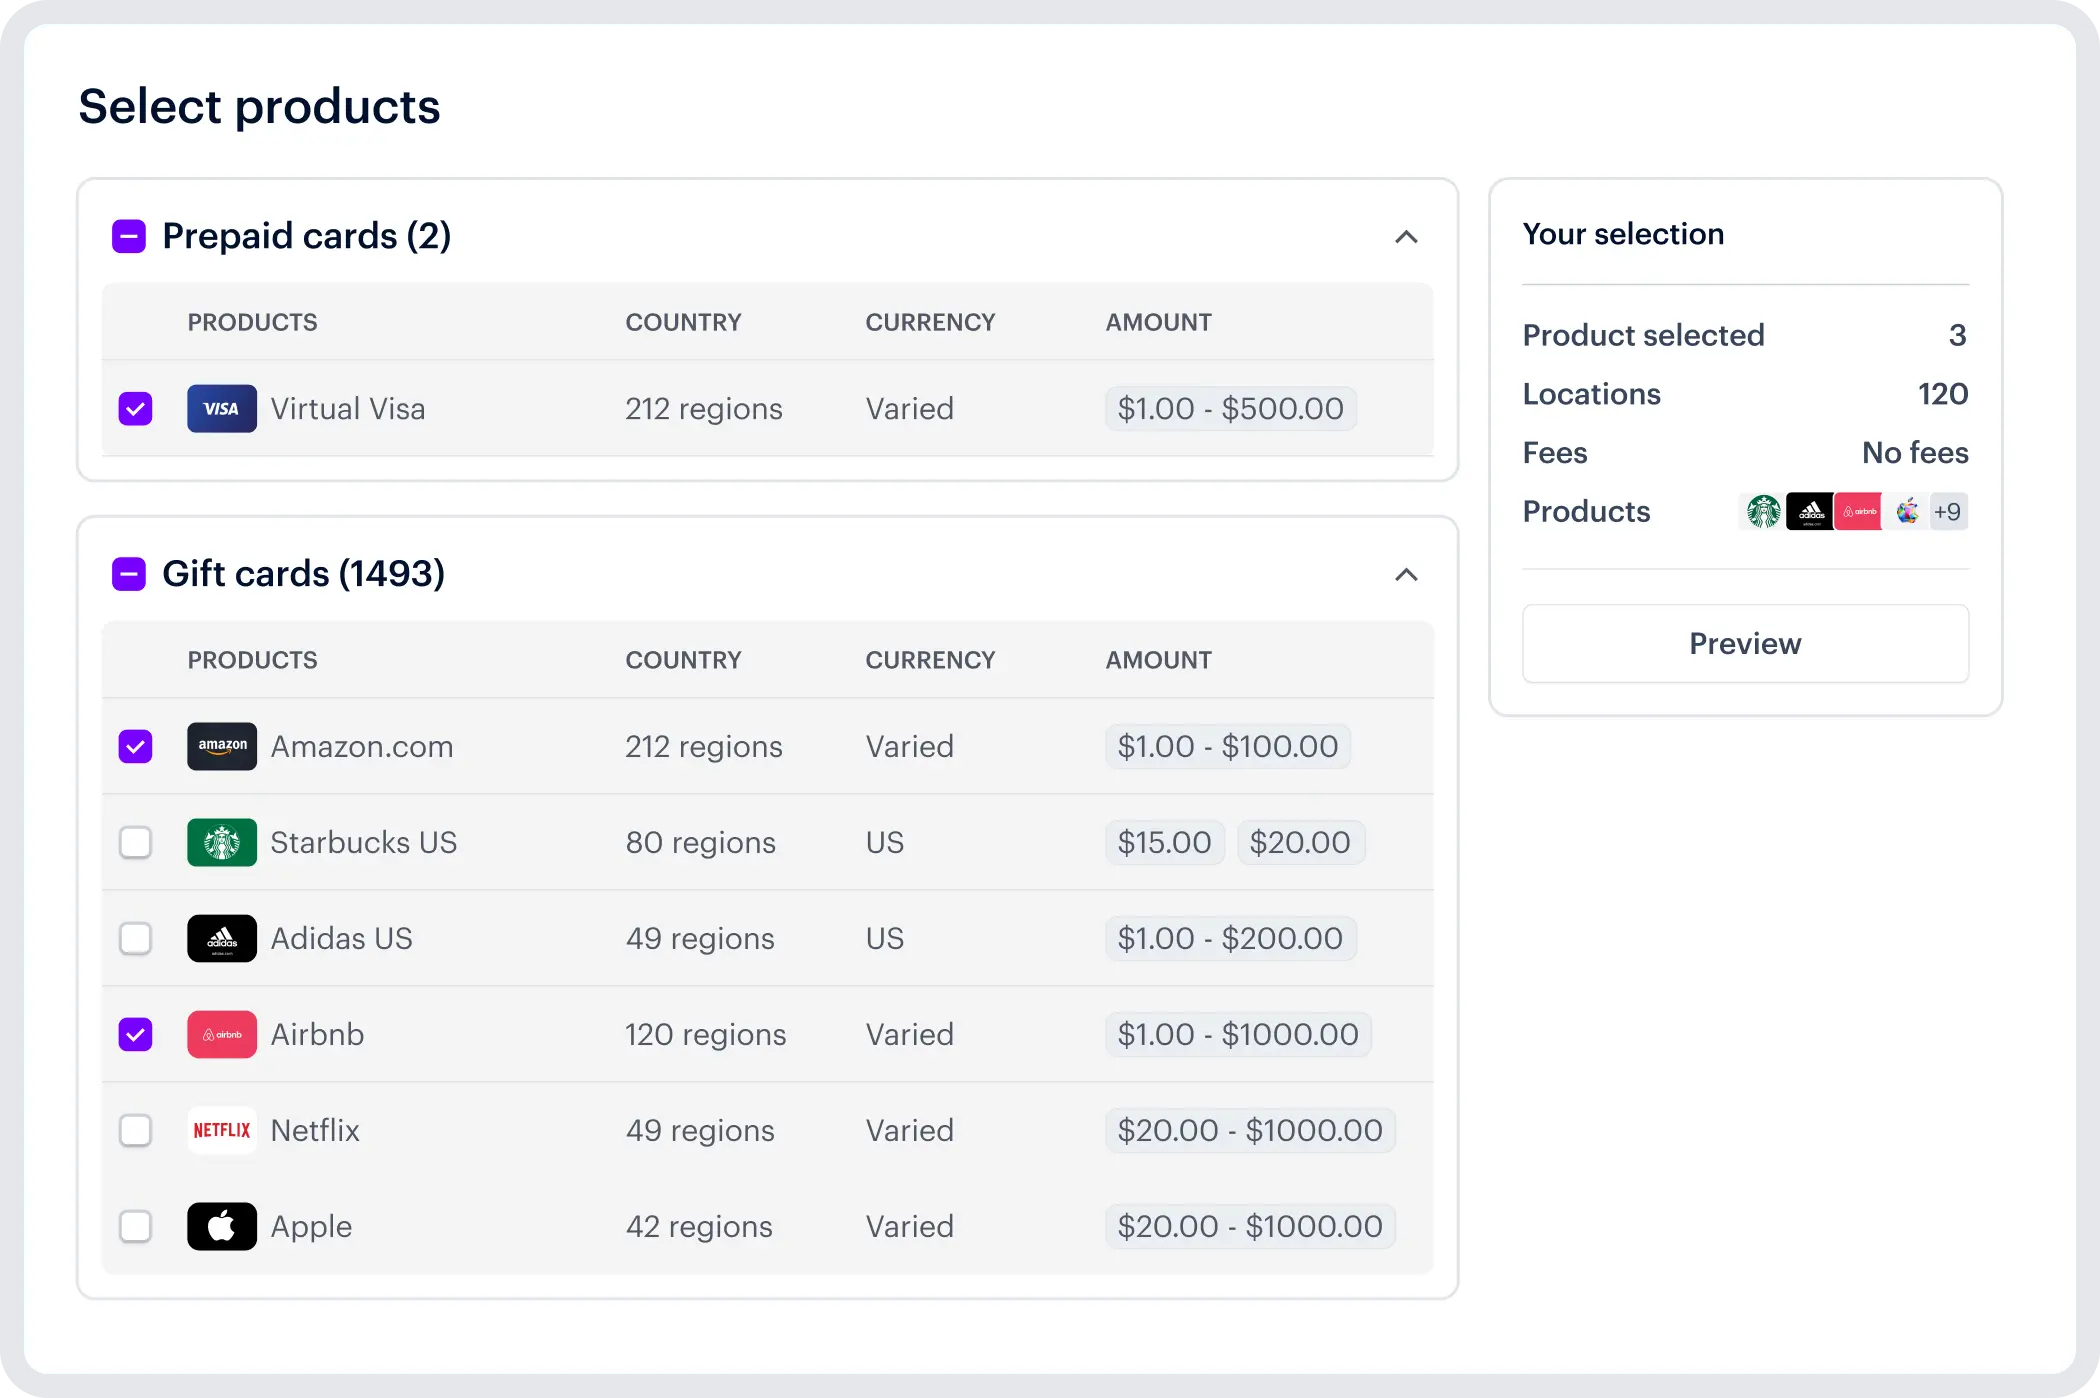Uncheck the Virtual Visa checkbox

pyautogui.click(x=135, y=409)
